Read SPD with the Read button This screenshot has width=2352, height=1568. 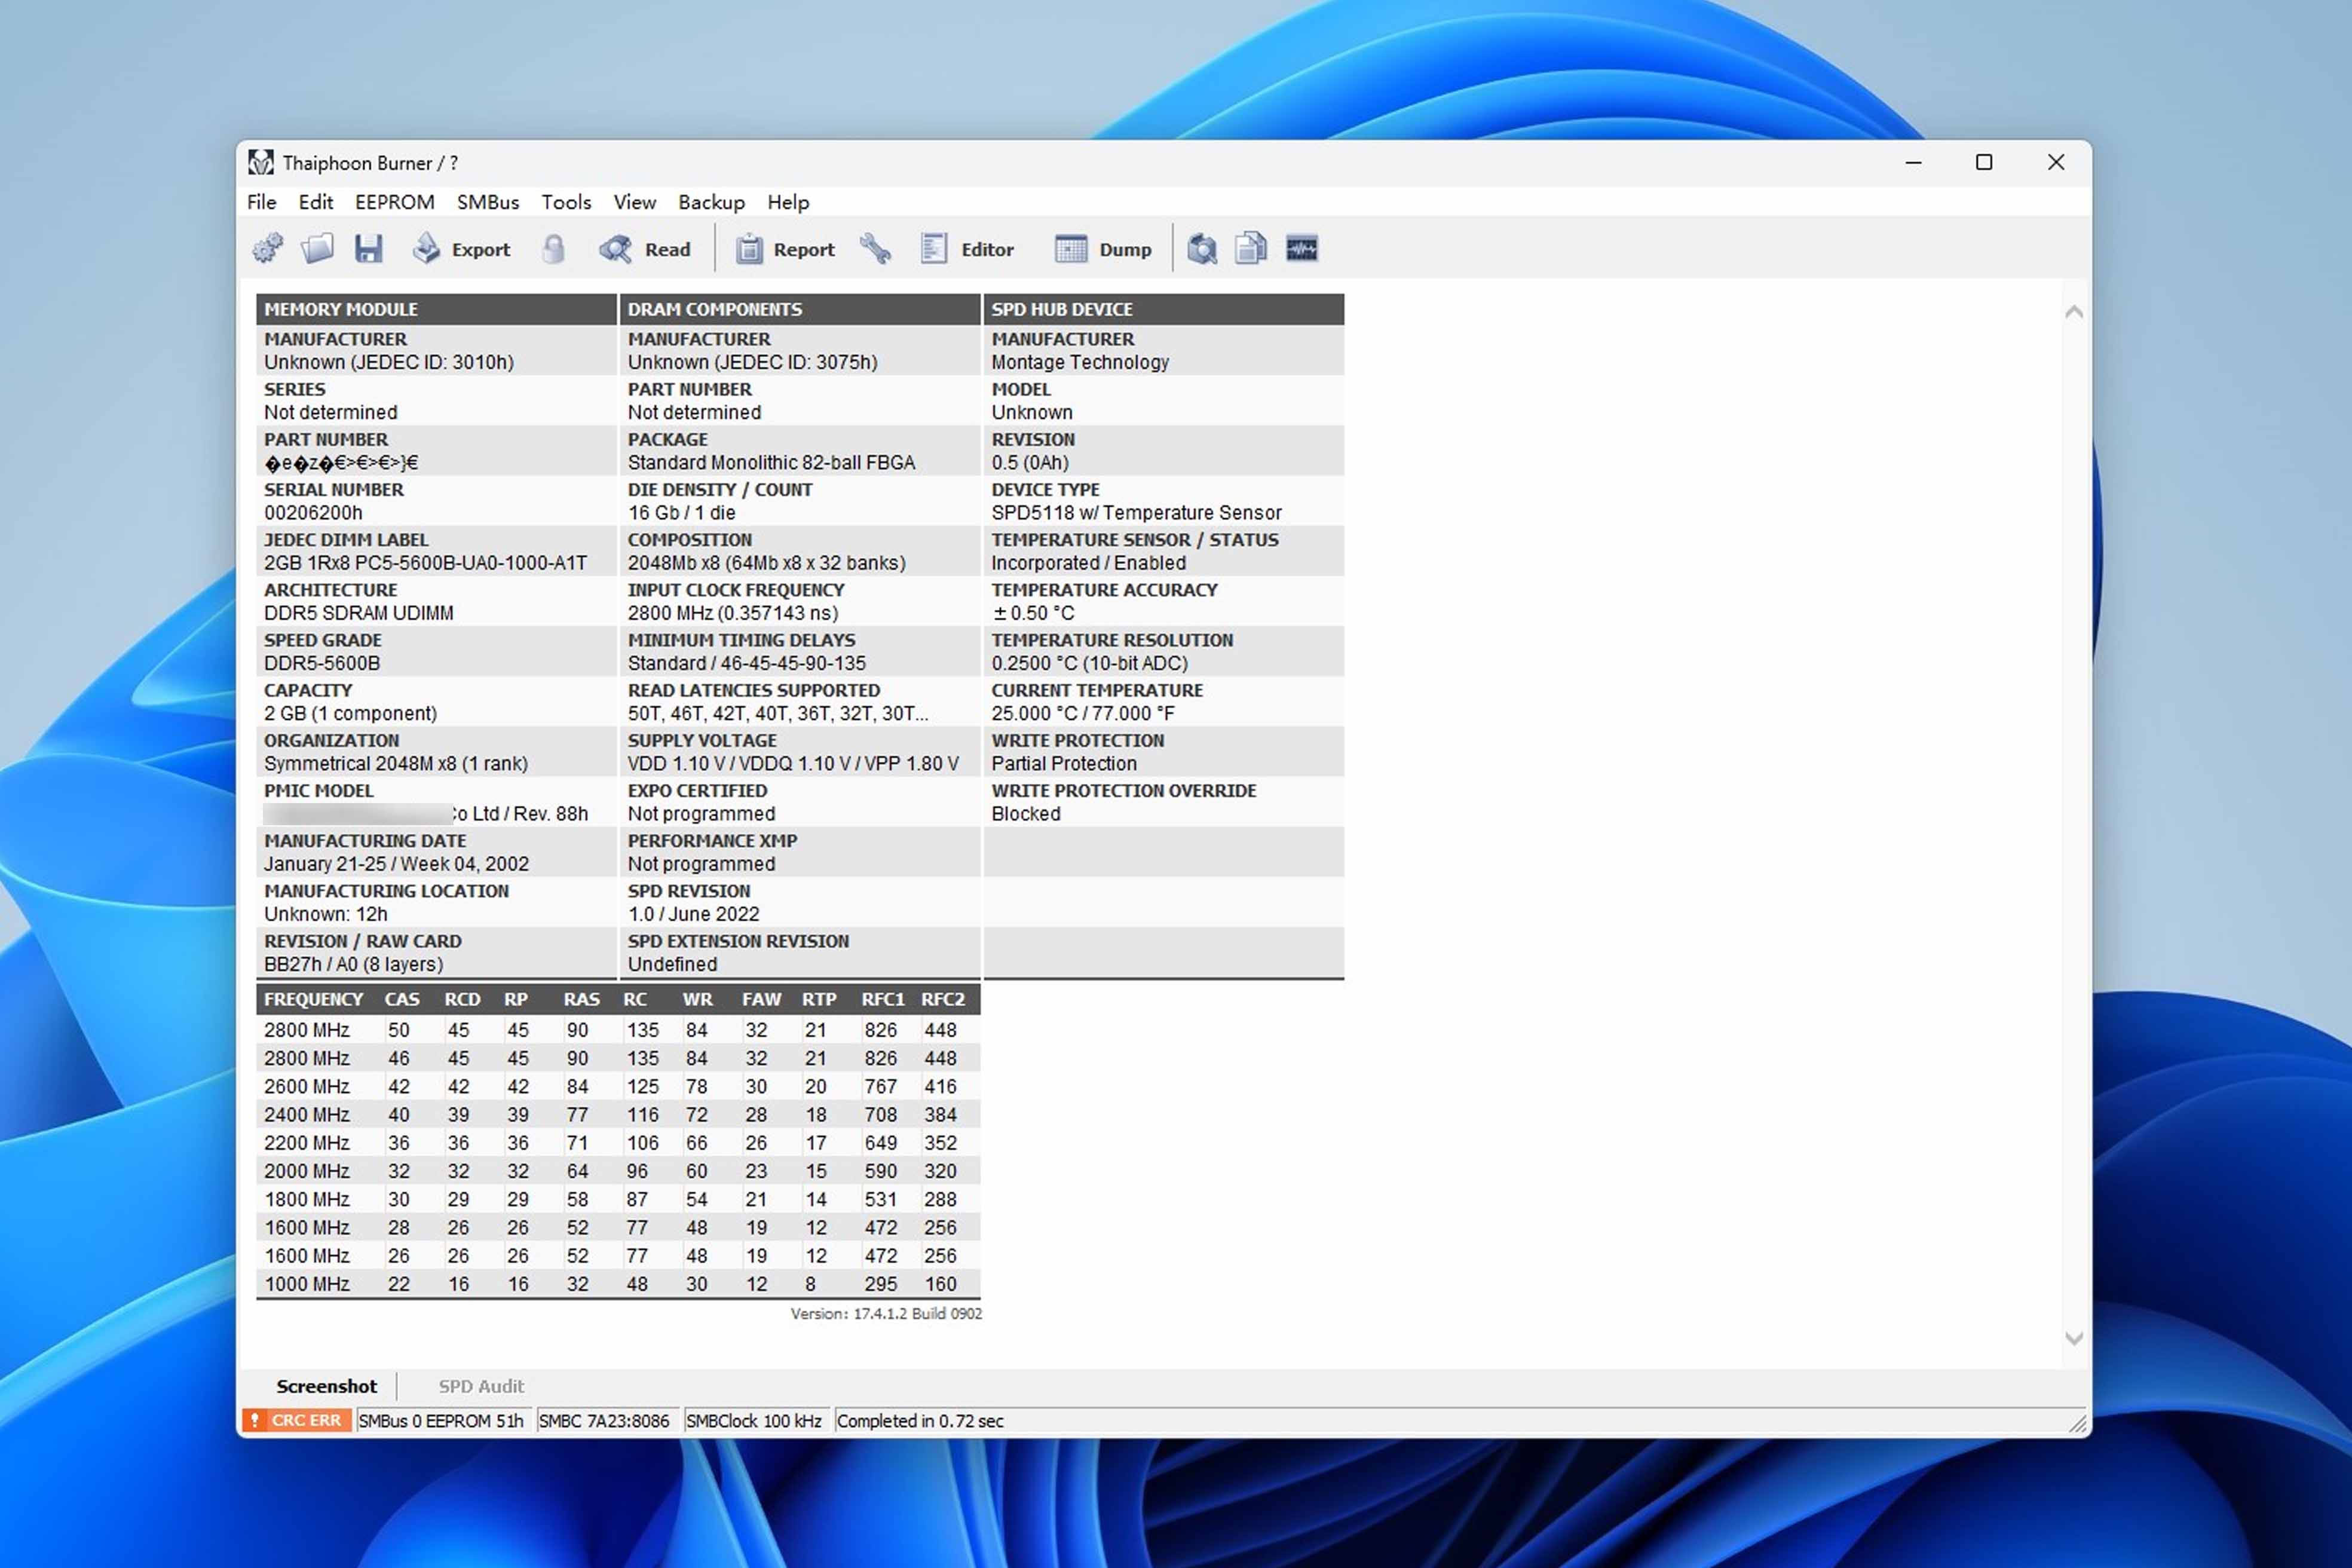pyautogui.click(x=645, y=249)
